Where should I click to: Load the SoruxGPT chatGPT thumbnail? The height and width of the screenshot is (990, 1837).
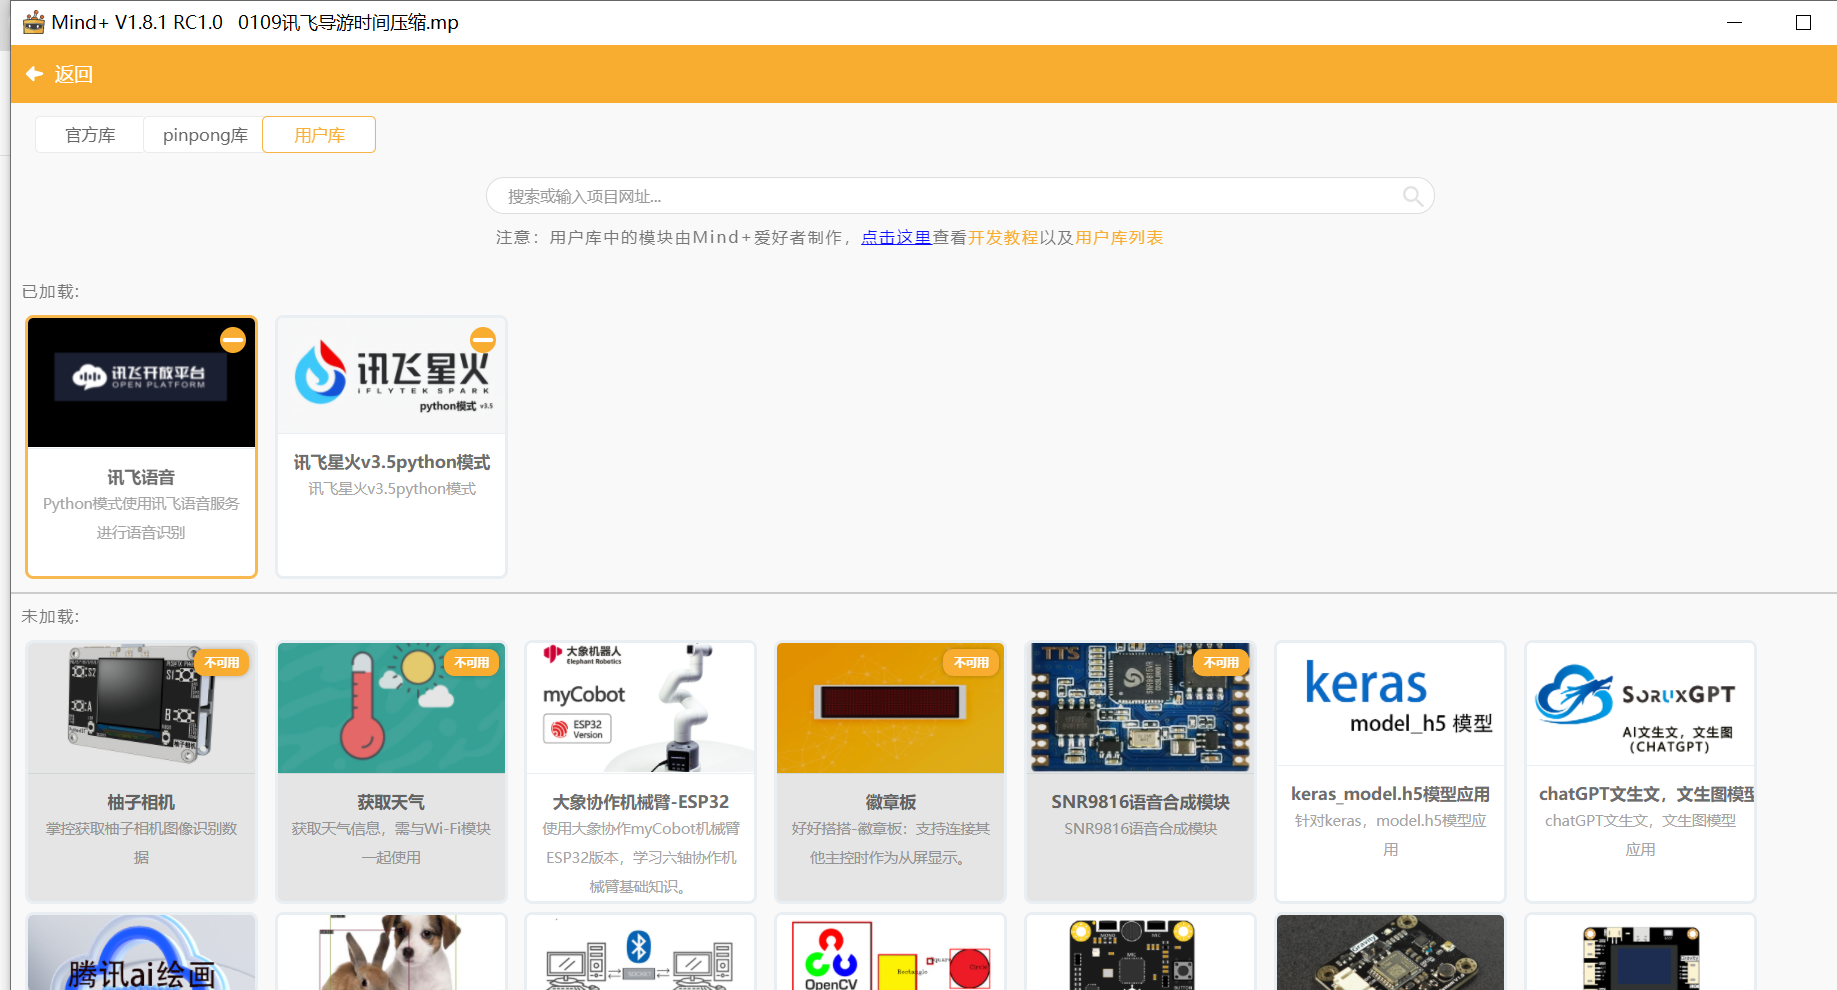pos(1640,704)
